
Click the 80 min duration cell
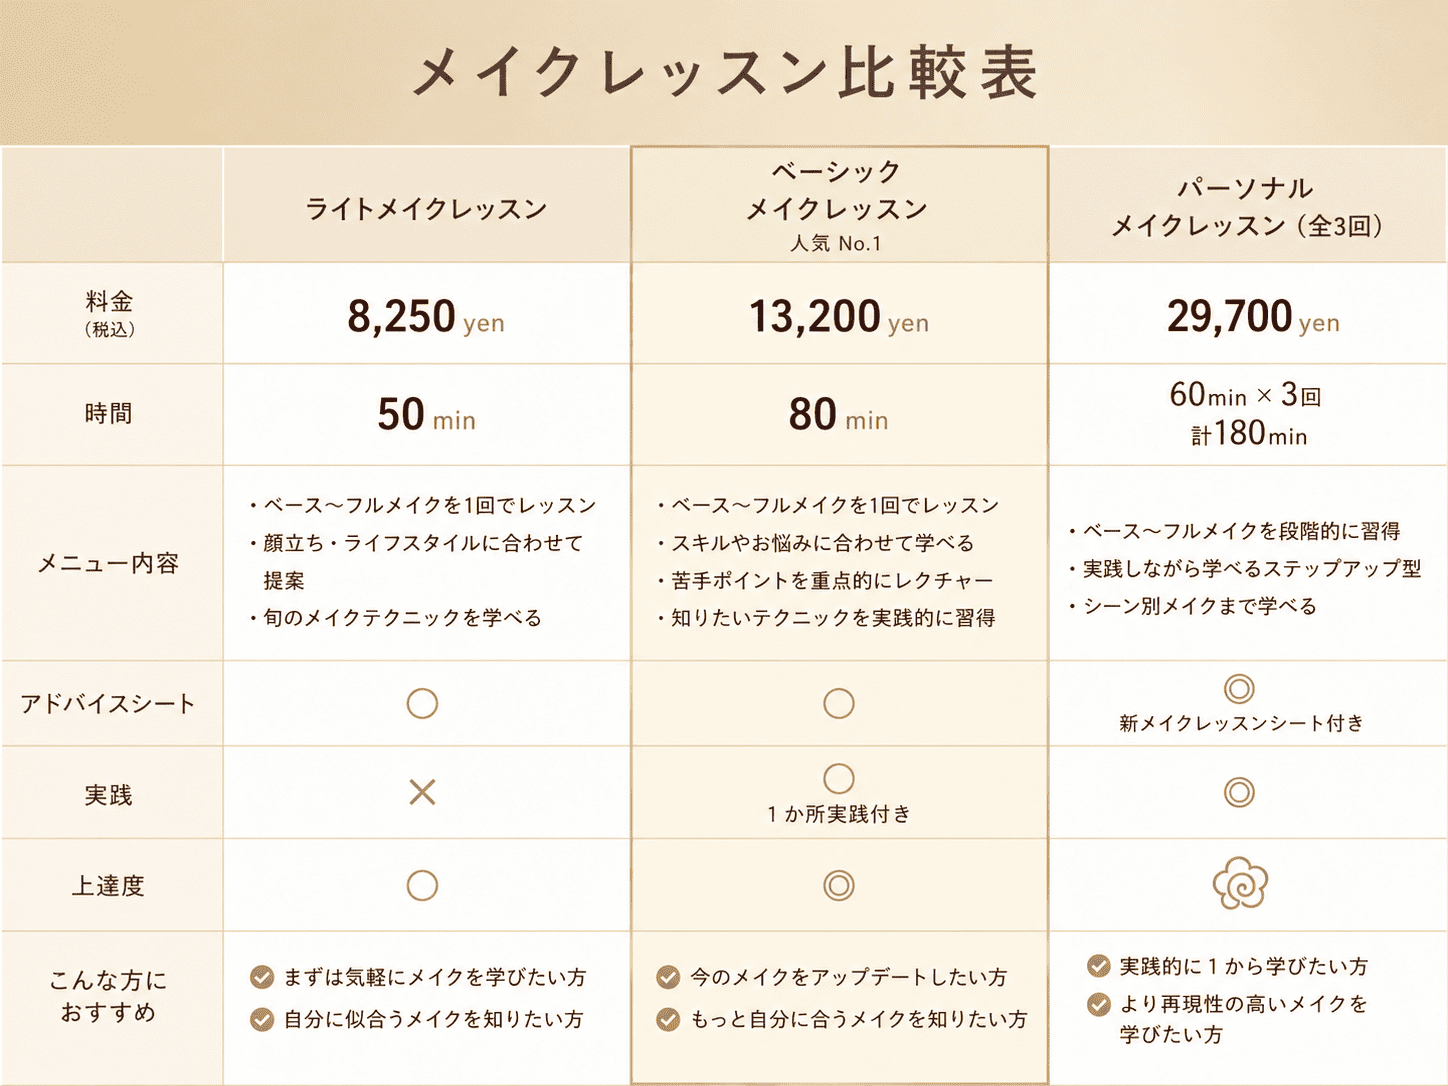(x=839, y=415)
